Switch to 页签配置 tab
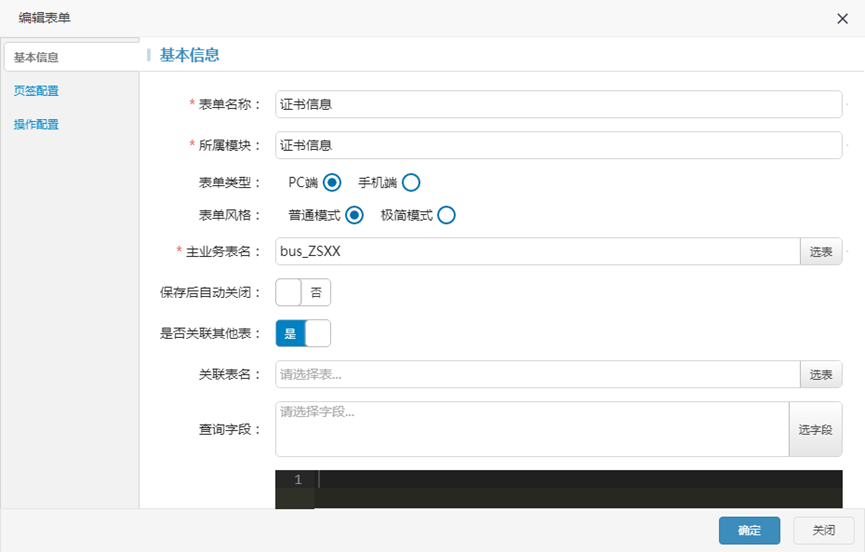 [x=36, y=91]
